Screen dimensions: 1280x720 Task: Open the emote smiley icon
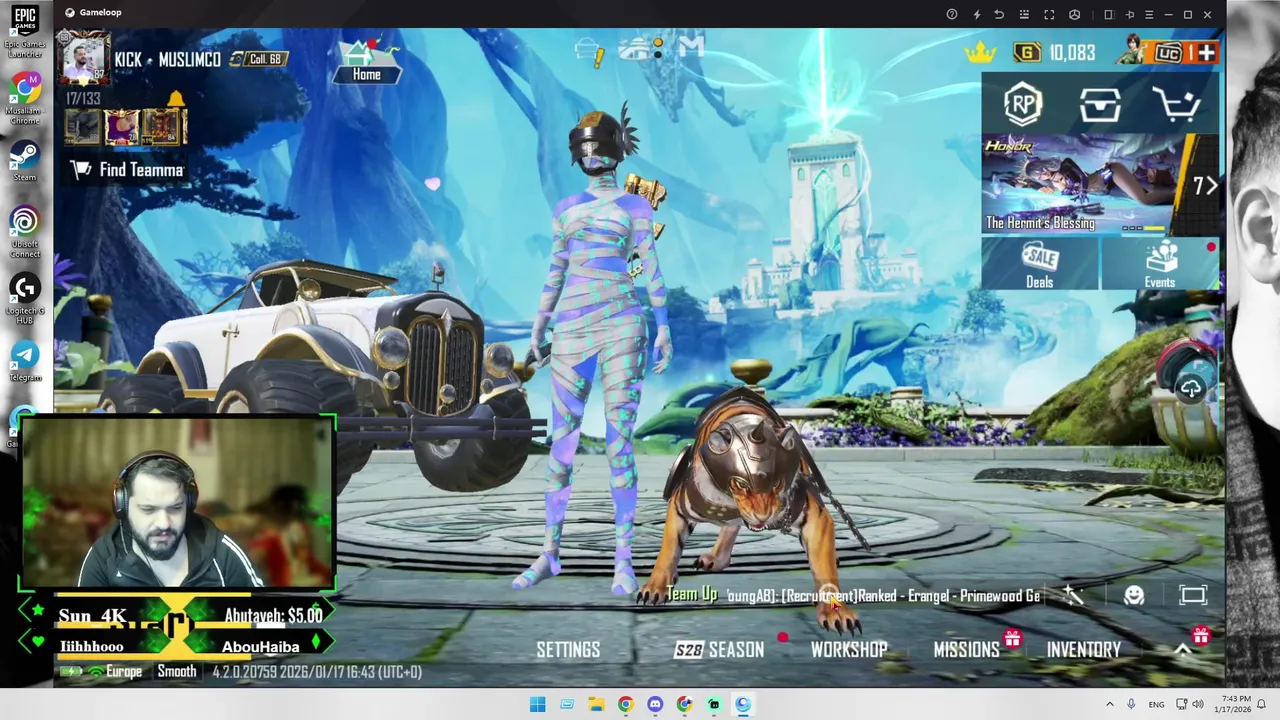[x=1133, y=596]
